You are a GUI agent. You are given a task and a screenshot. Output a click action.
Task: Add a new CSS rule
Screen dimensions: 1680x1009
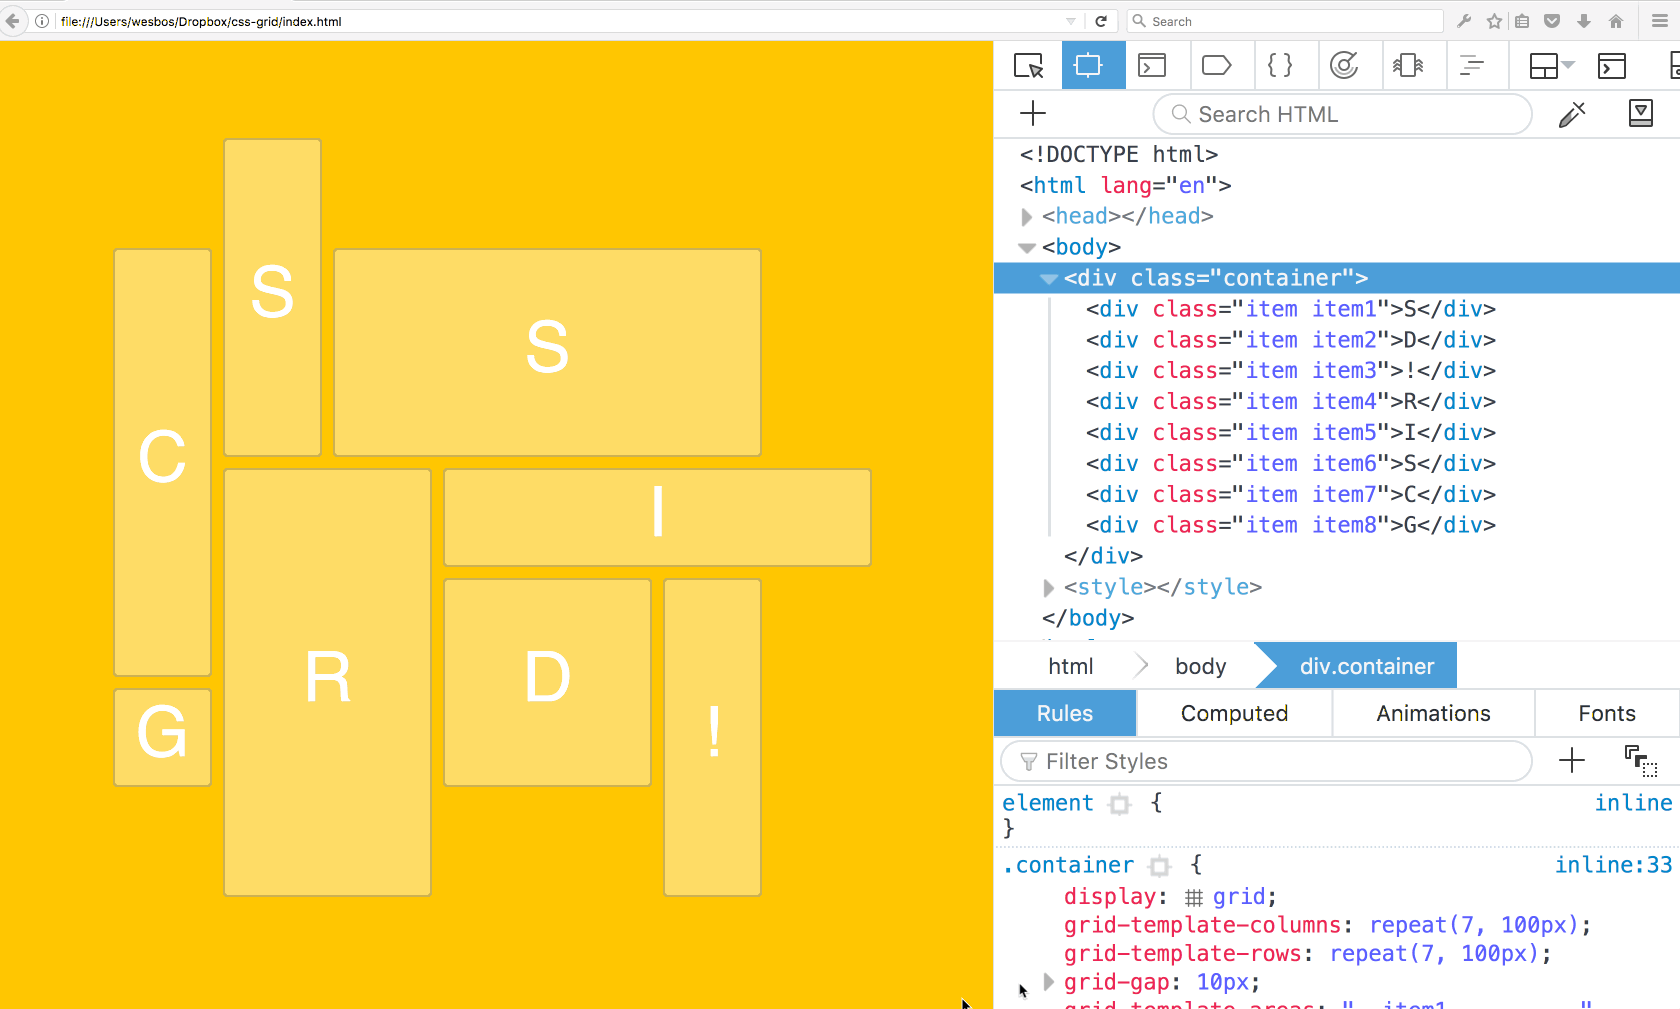point(1572,761)
